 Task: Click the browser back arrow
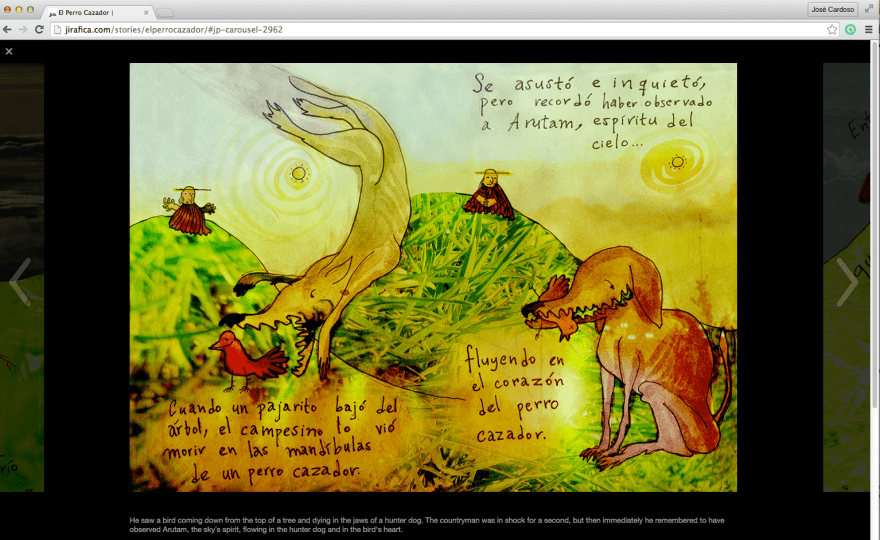tap(8, 30)
